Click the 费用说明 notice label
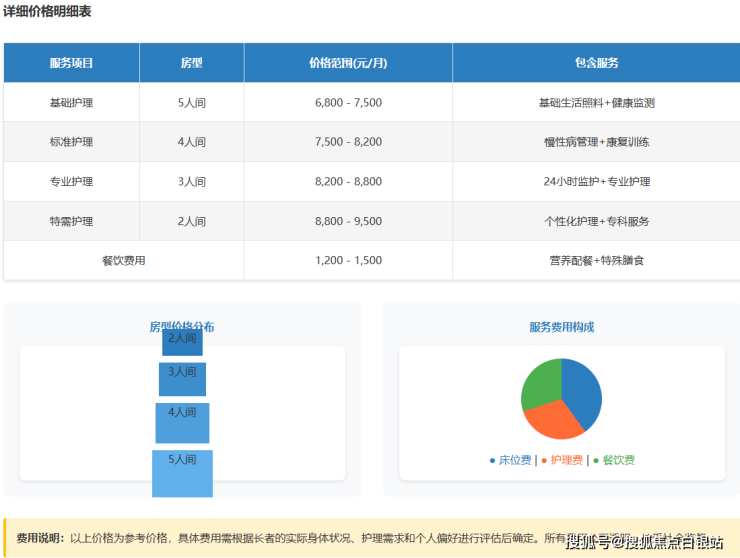Image resolution: width=740 pixels, height=558 pixels. [x=40, y=538]
